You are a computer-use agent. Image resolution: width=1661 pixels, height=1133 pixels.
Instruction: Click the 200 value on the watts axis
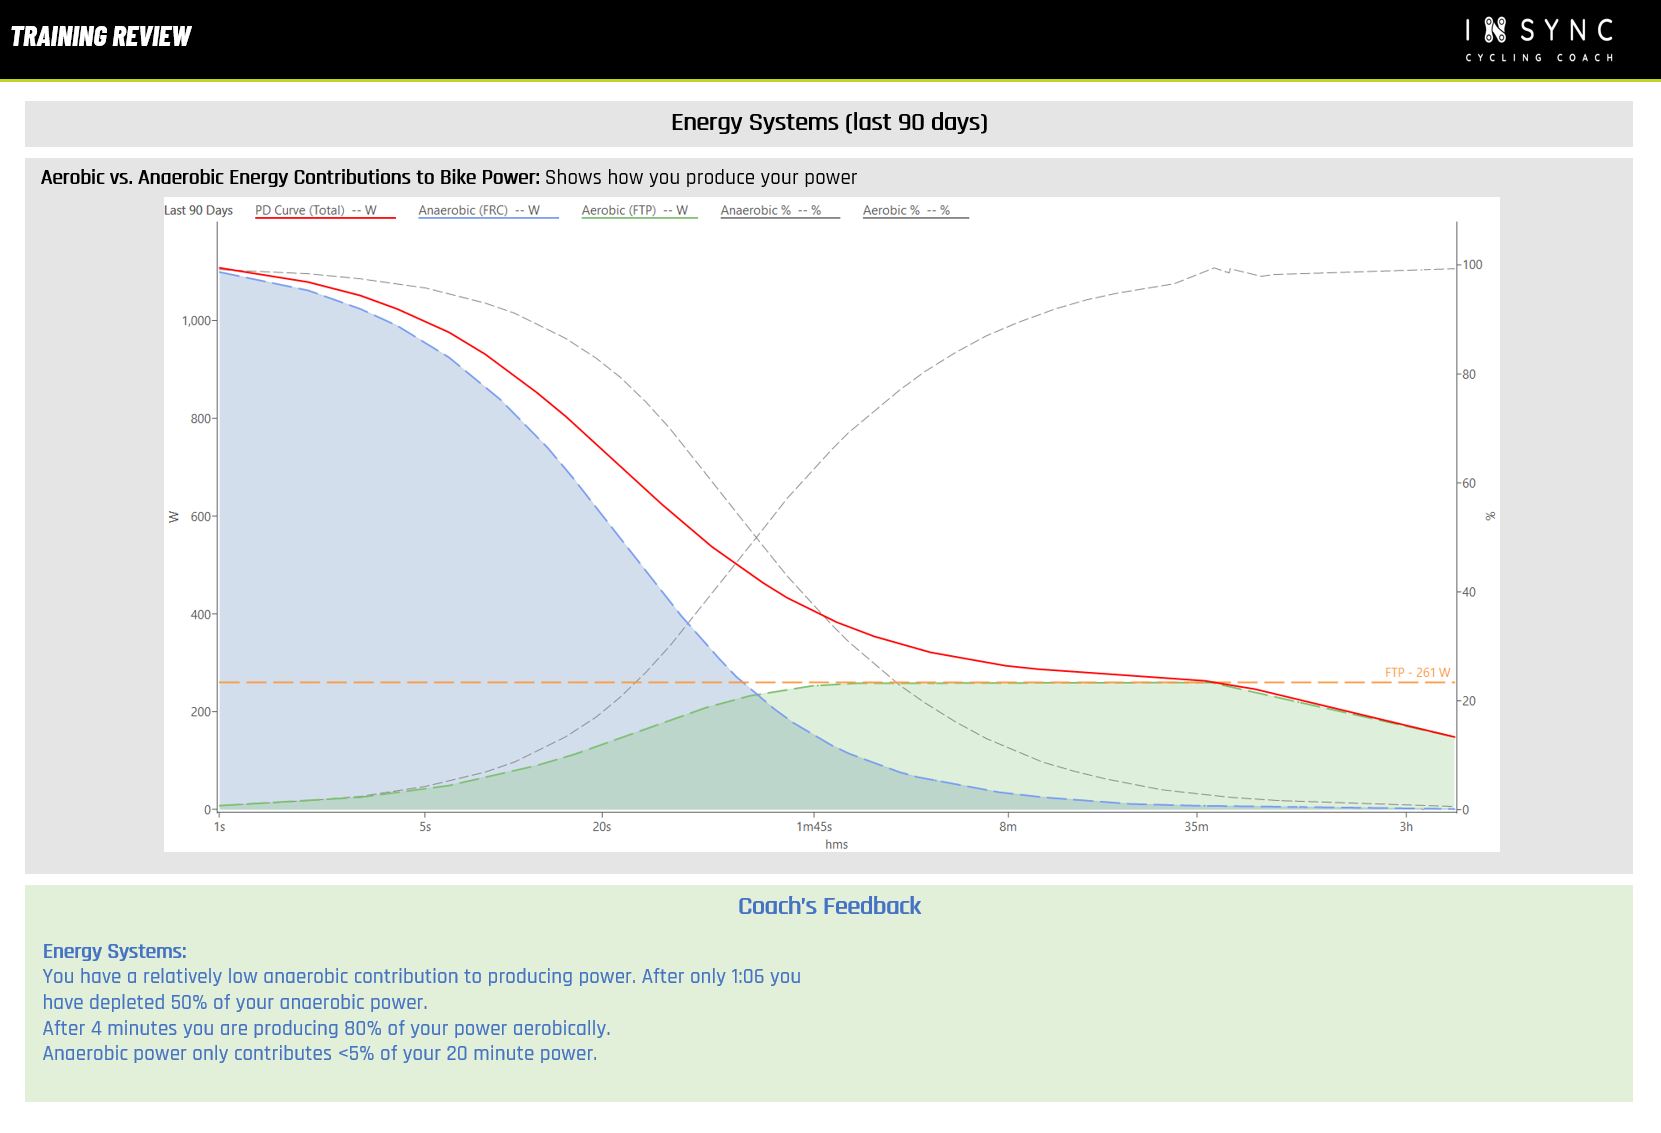[201, 712]
